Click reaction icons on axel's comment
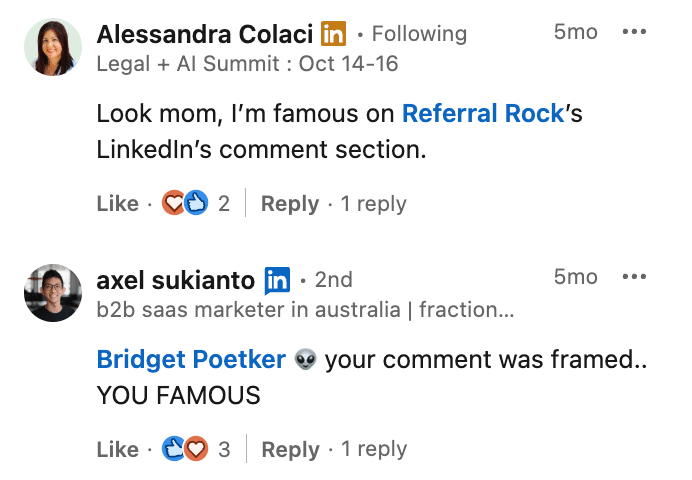 pos(184,450)
